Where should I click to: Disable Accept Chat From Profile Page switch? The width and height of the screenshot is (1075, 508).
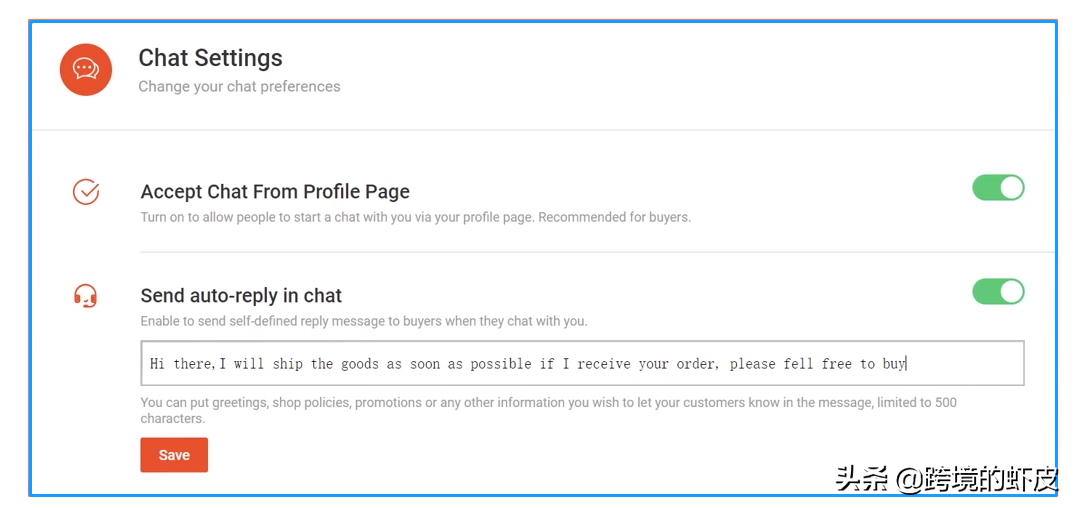(998, 188)
